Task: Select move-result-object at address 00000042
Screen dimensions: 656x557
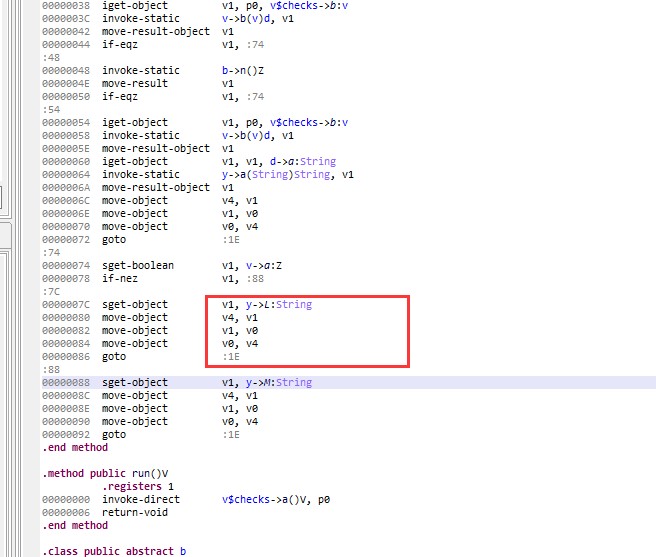Action: (156, 31)
